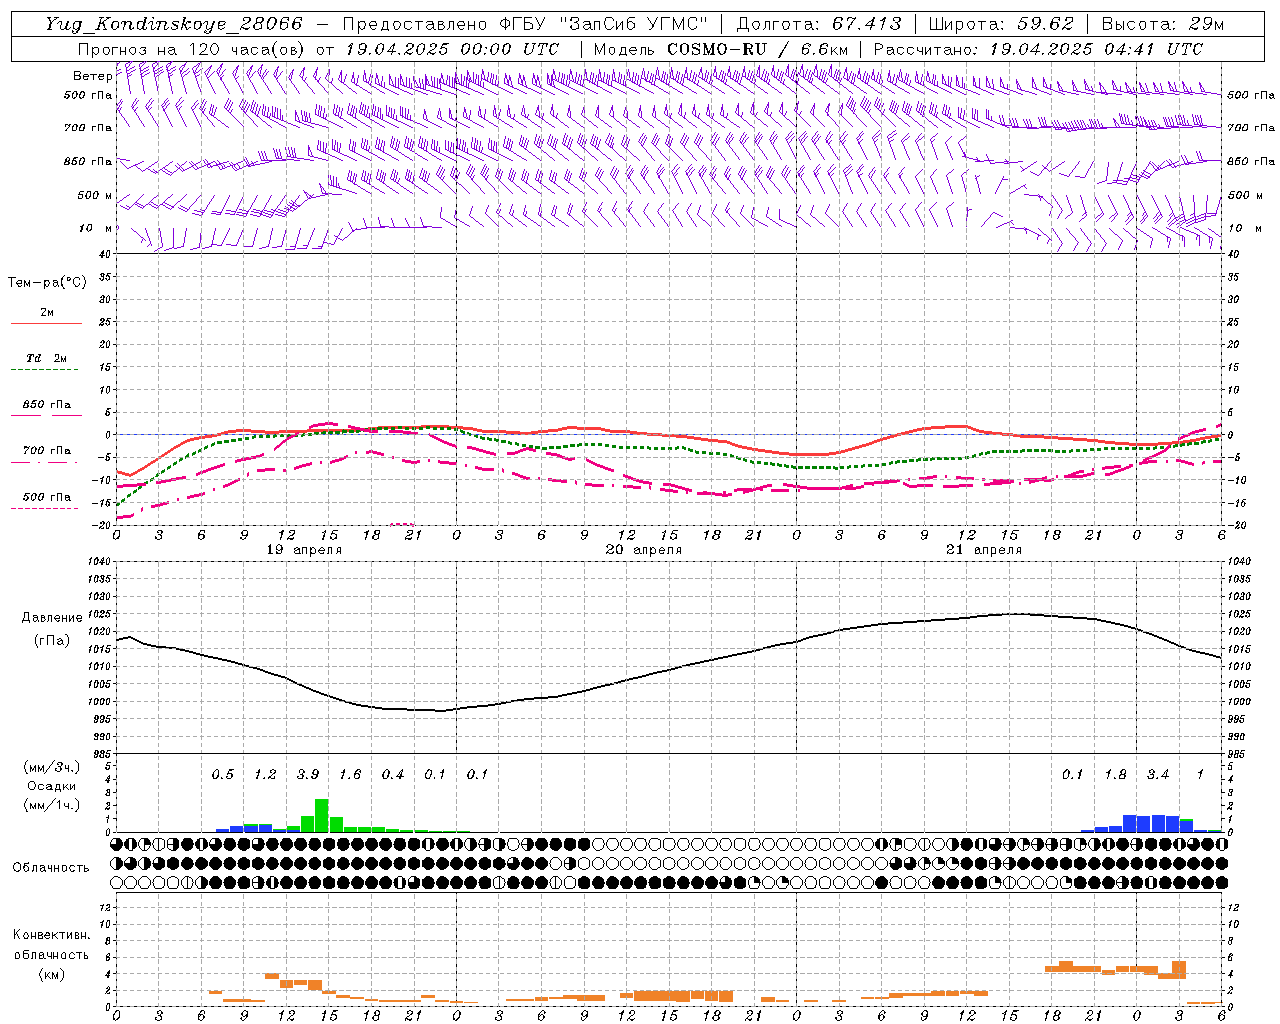Click the Ветер wind panel label
The height and width of the screenshot is (1024, 1280).
[92, 76]
